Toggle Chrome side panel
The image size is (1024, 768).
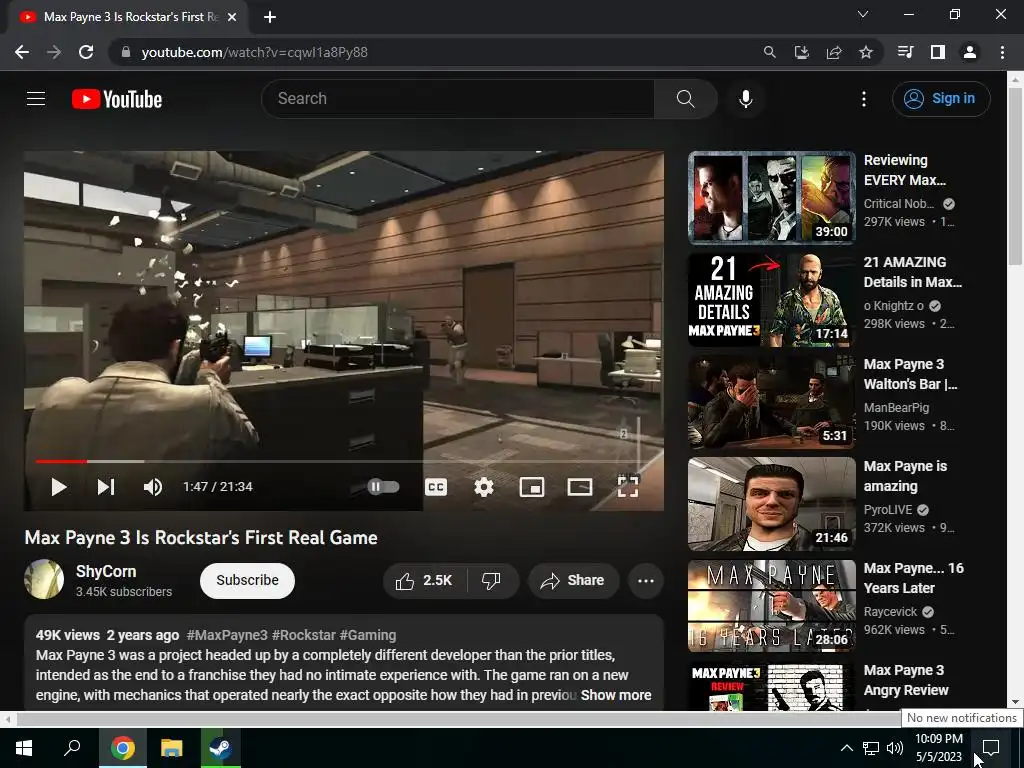point(937,52)
